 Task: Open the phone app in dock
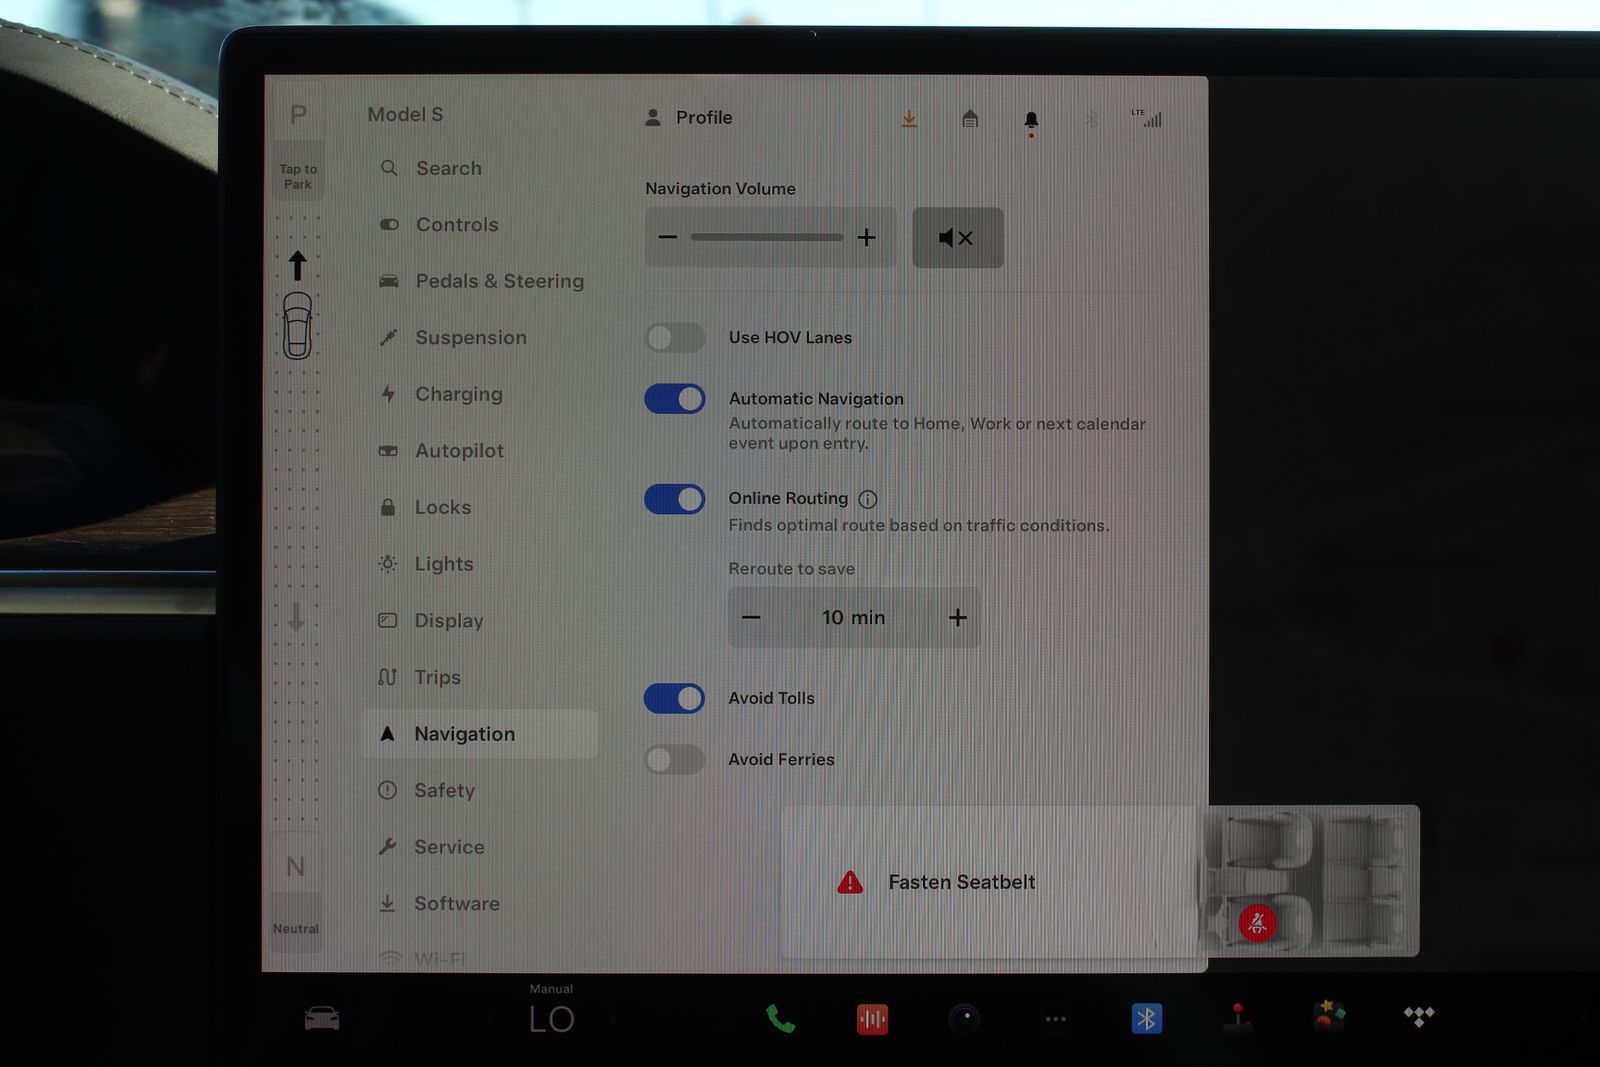780,1019
